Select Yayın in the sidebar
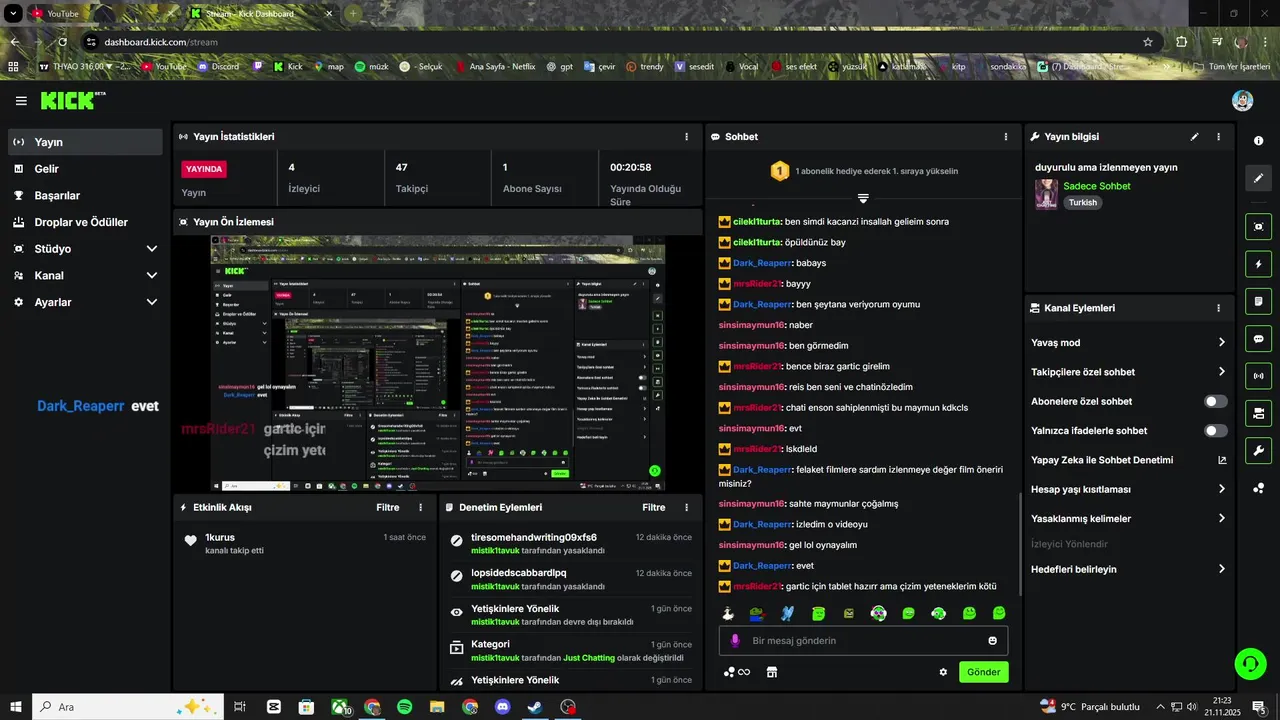The height and width of the screenshot is (720, 1280). [x=85, y=142]
